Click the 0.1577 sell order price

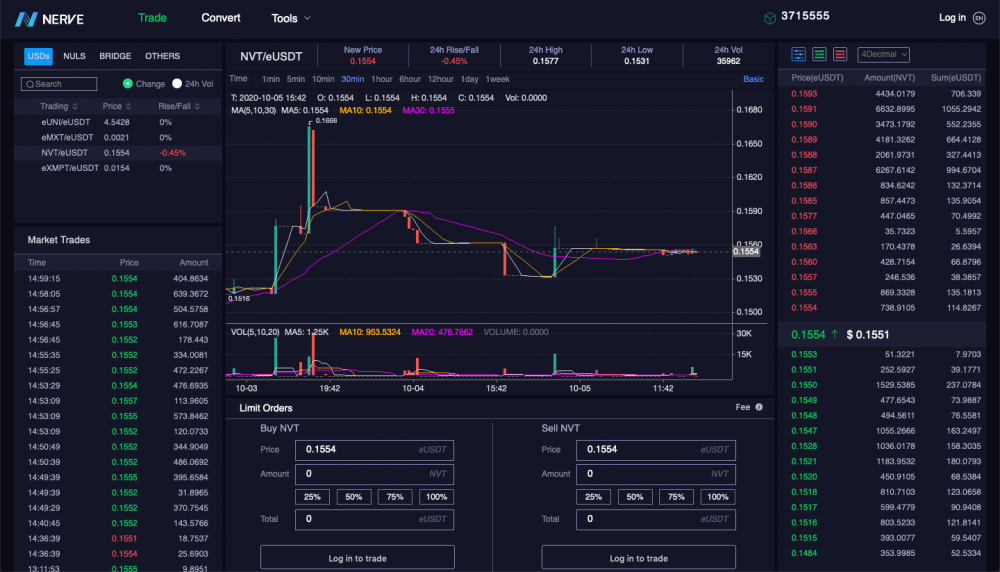coord(804,216)
